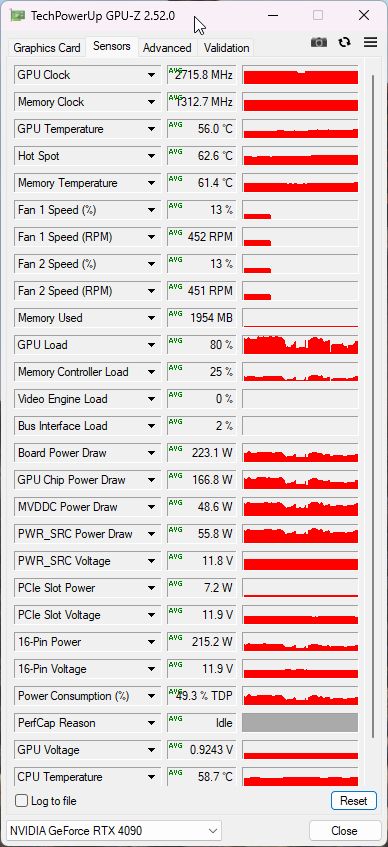Open the Memory Controller Load dropdown arrow
The height and width of the screenshot is (847, 388).
[x=151, y=372]
